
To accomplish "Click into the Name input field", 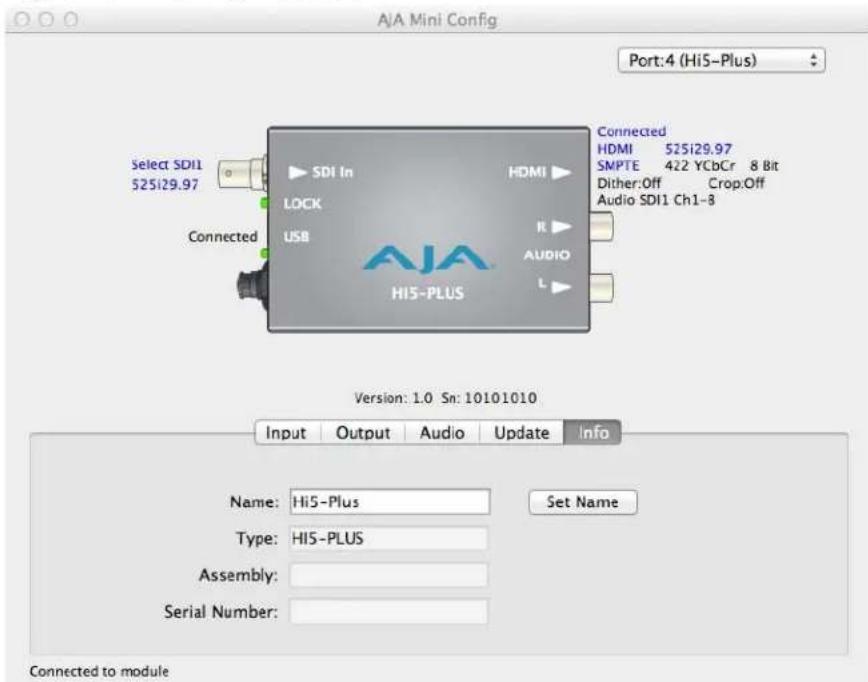I will point(390,502).
